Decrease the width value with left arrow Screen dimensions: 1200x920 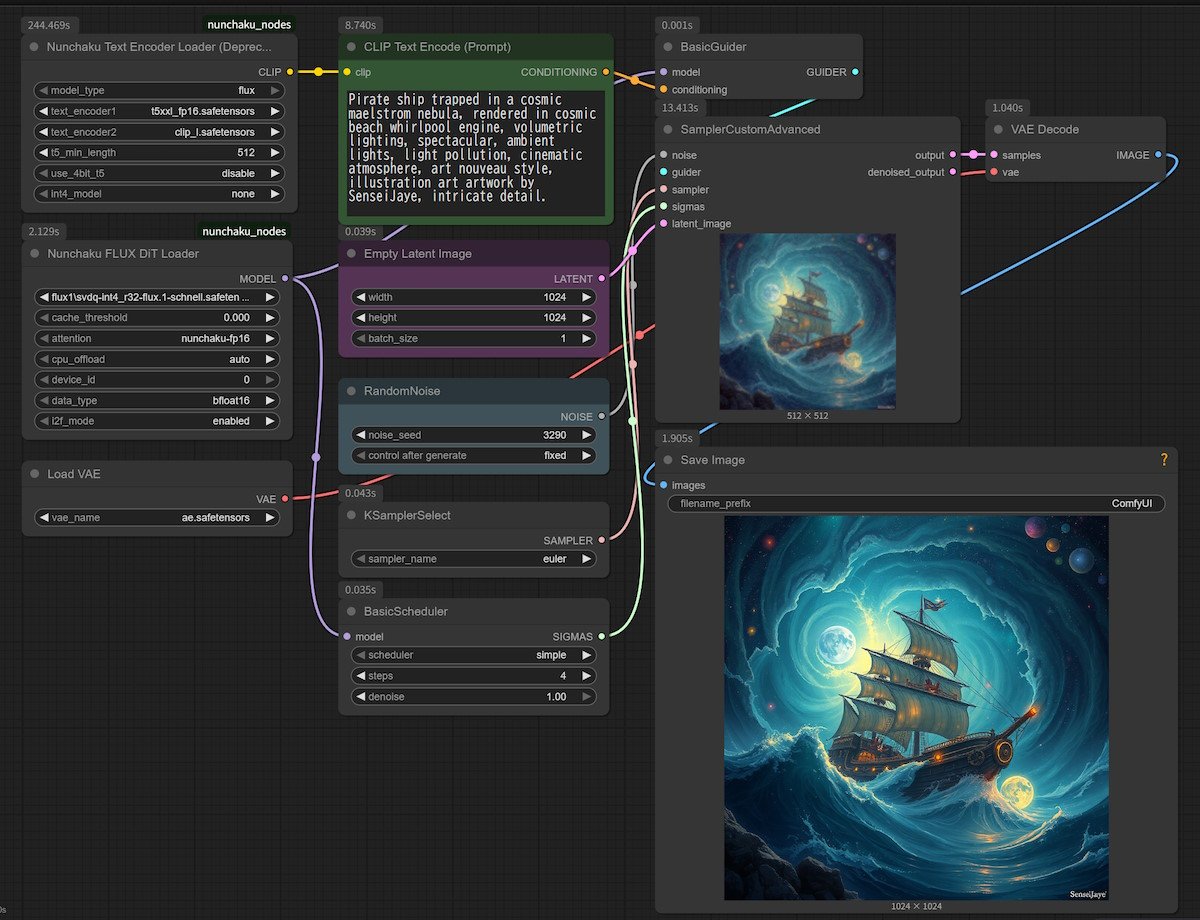point(359,297)
